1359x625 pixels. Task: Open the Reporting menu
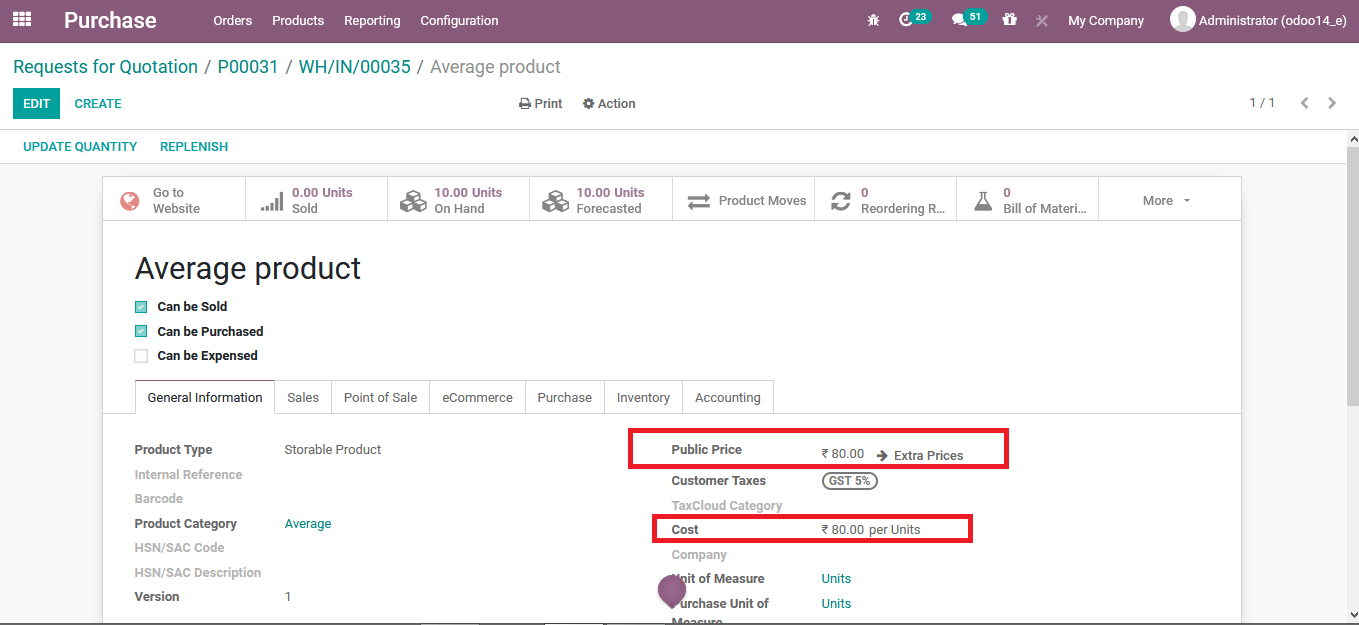pos(372,20)
